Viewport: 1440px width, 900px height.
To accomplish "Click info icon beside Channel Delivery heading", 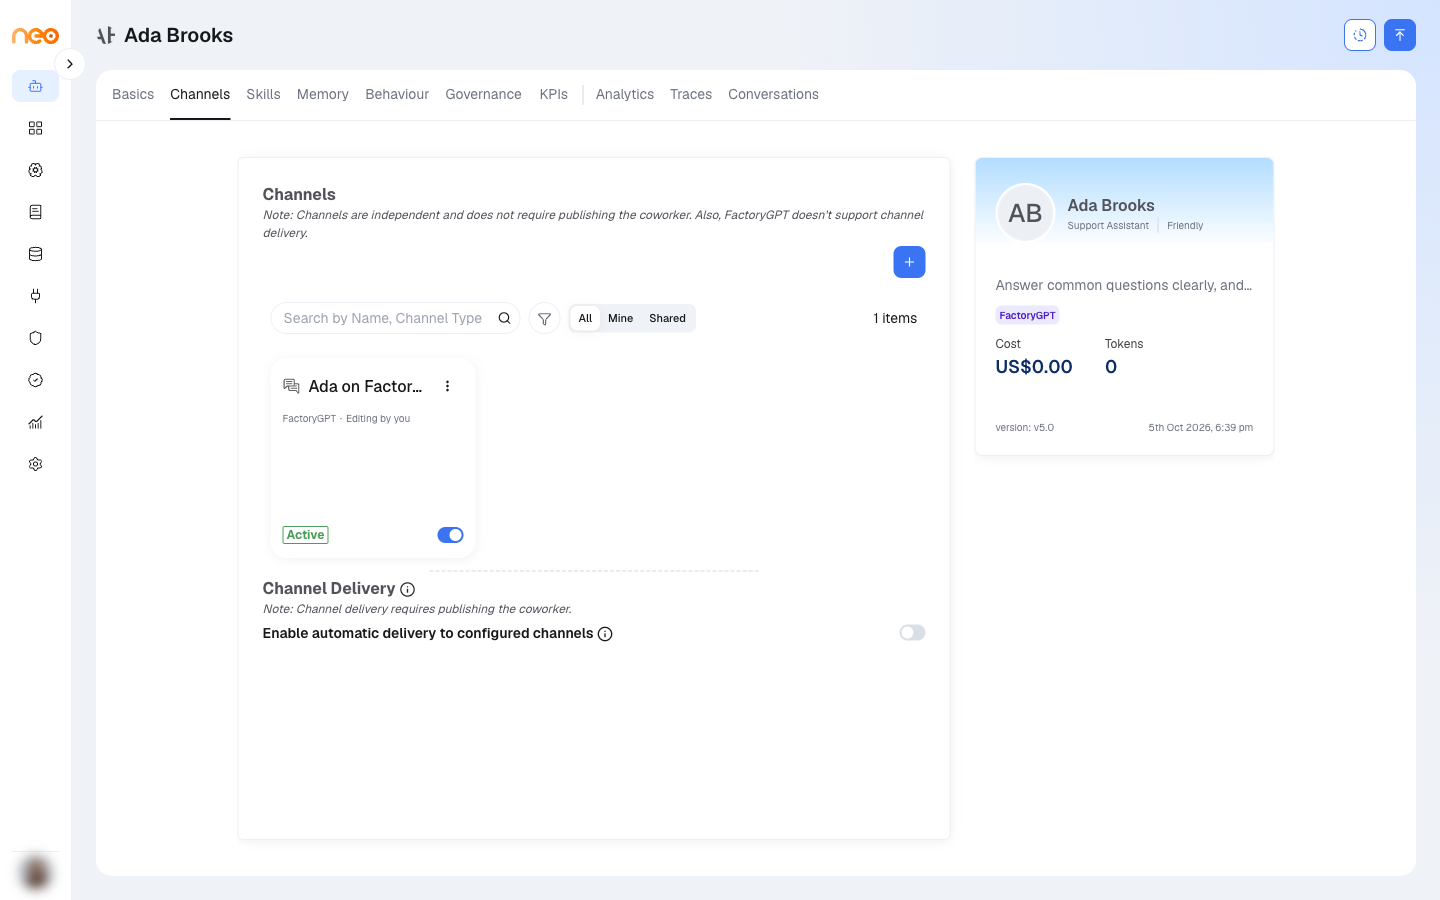I will click(407, 590).
